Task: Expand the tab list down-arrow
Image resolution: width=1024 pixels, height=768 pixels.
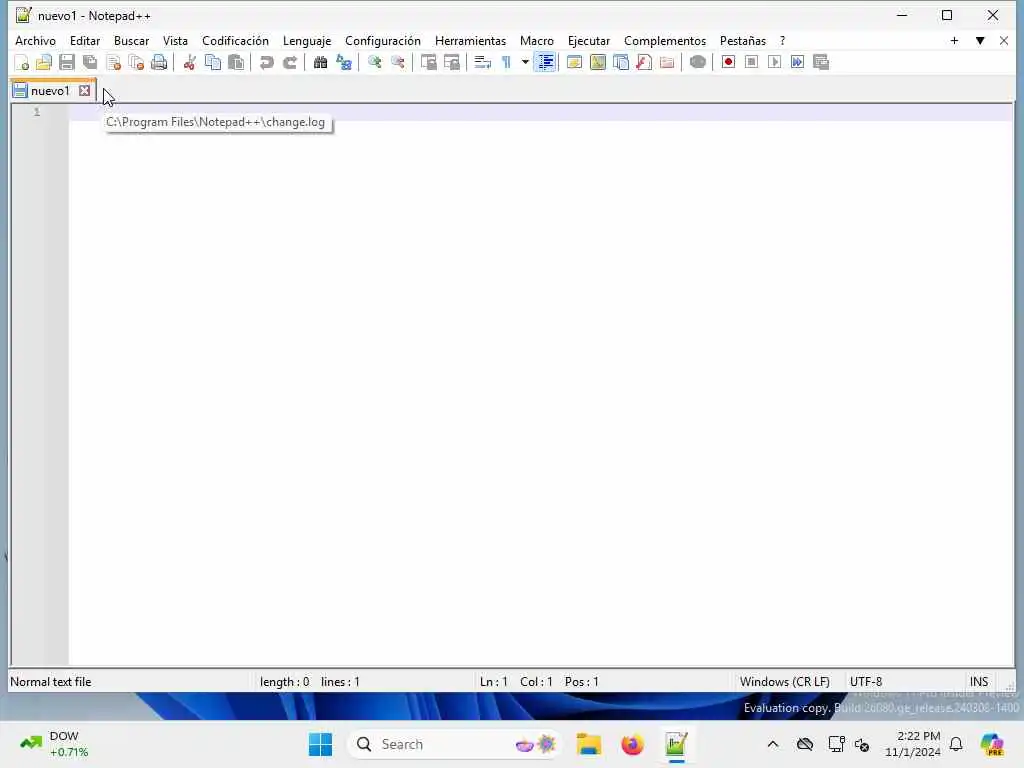Action: [980, 40]
